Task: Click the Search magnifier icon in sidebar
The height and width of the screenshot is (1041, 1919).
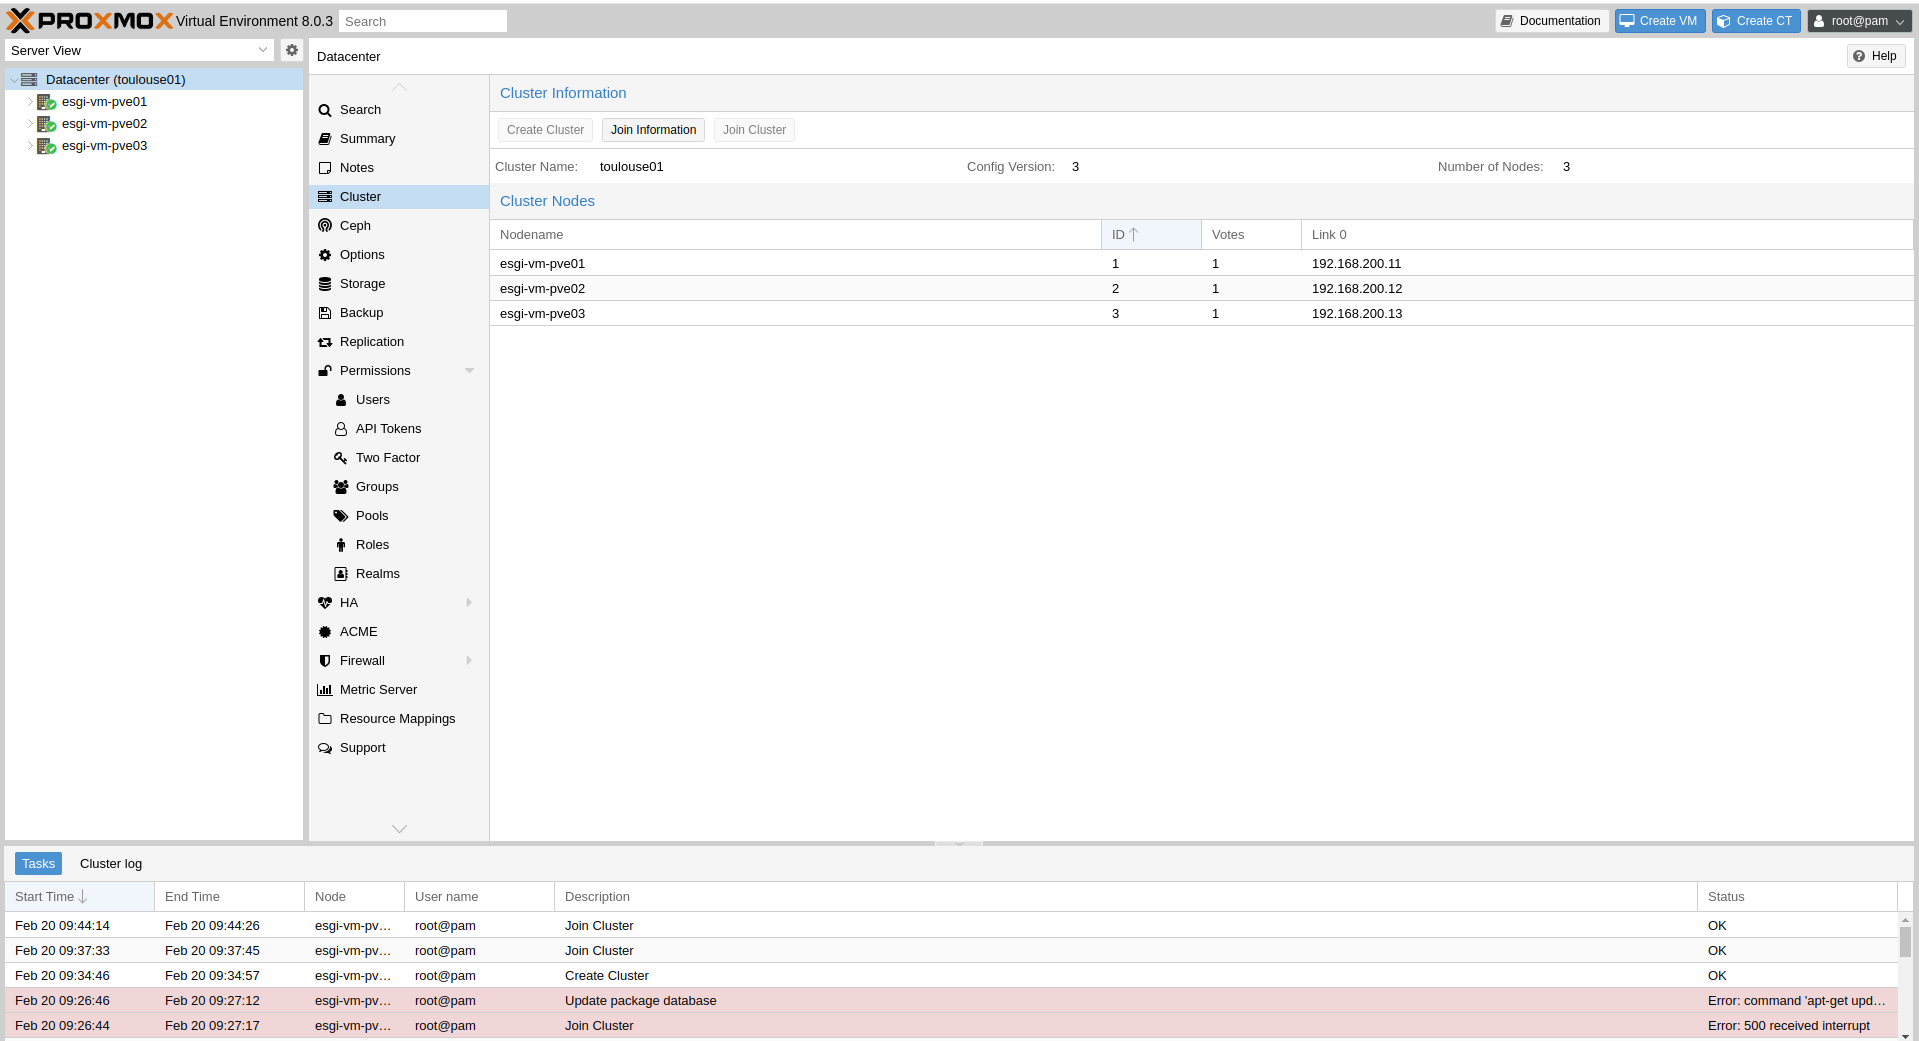Action: pyautogui.click(x=325, y=110)
